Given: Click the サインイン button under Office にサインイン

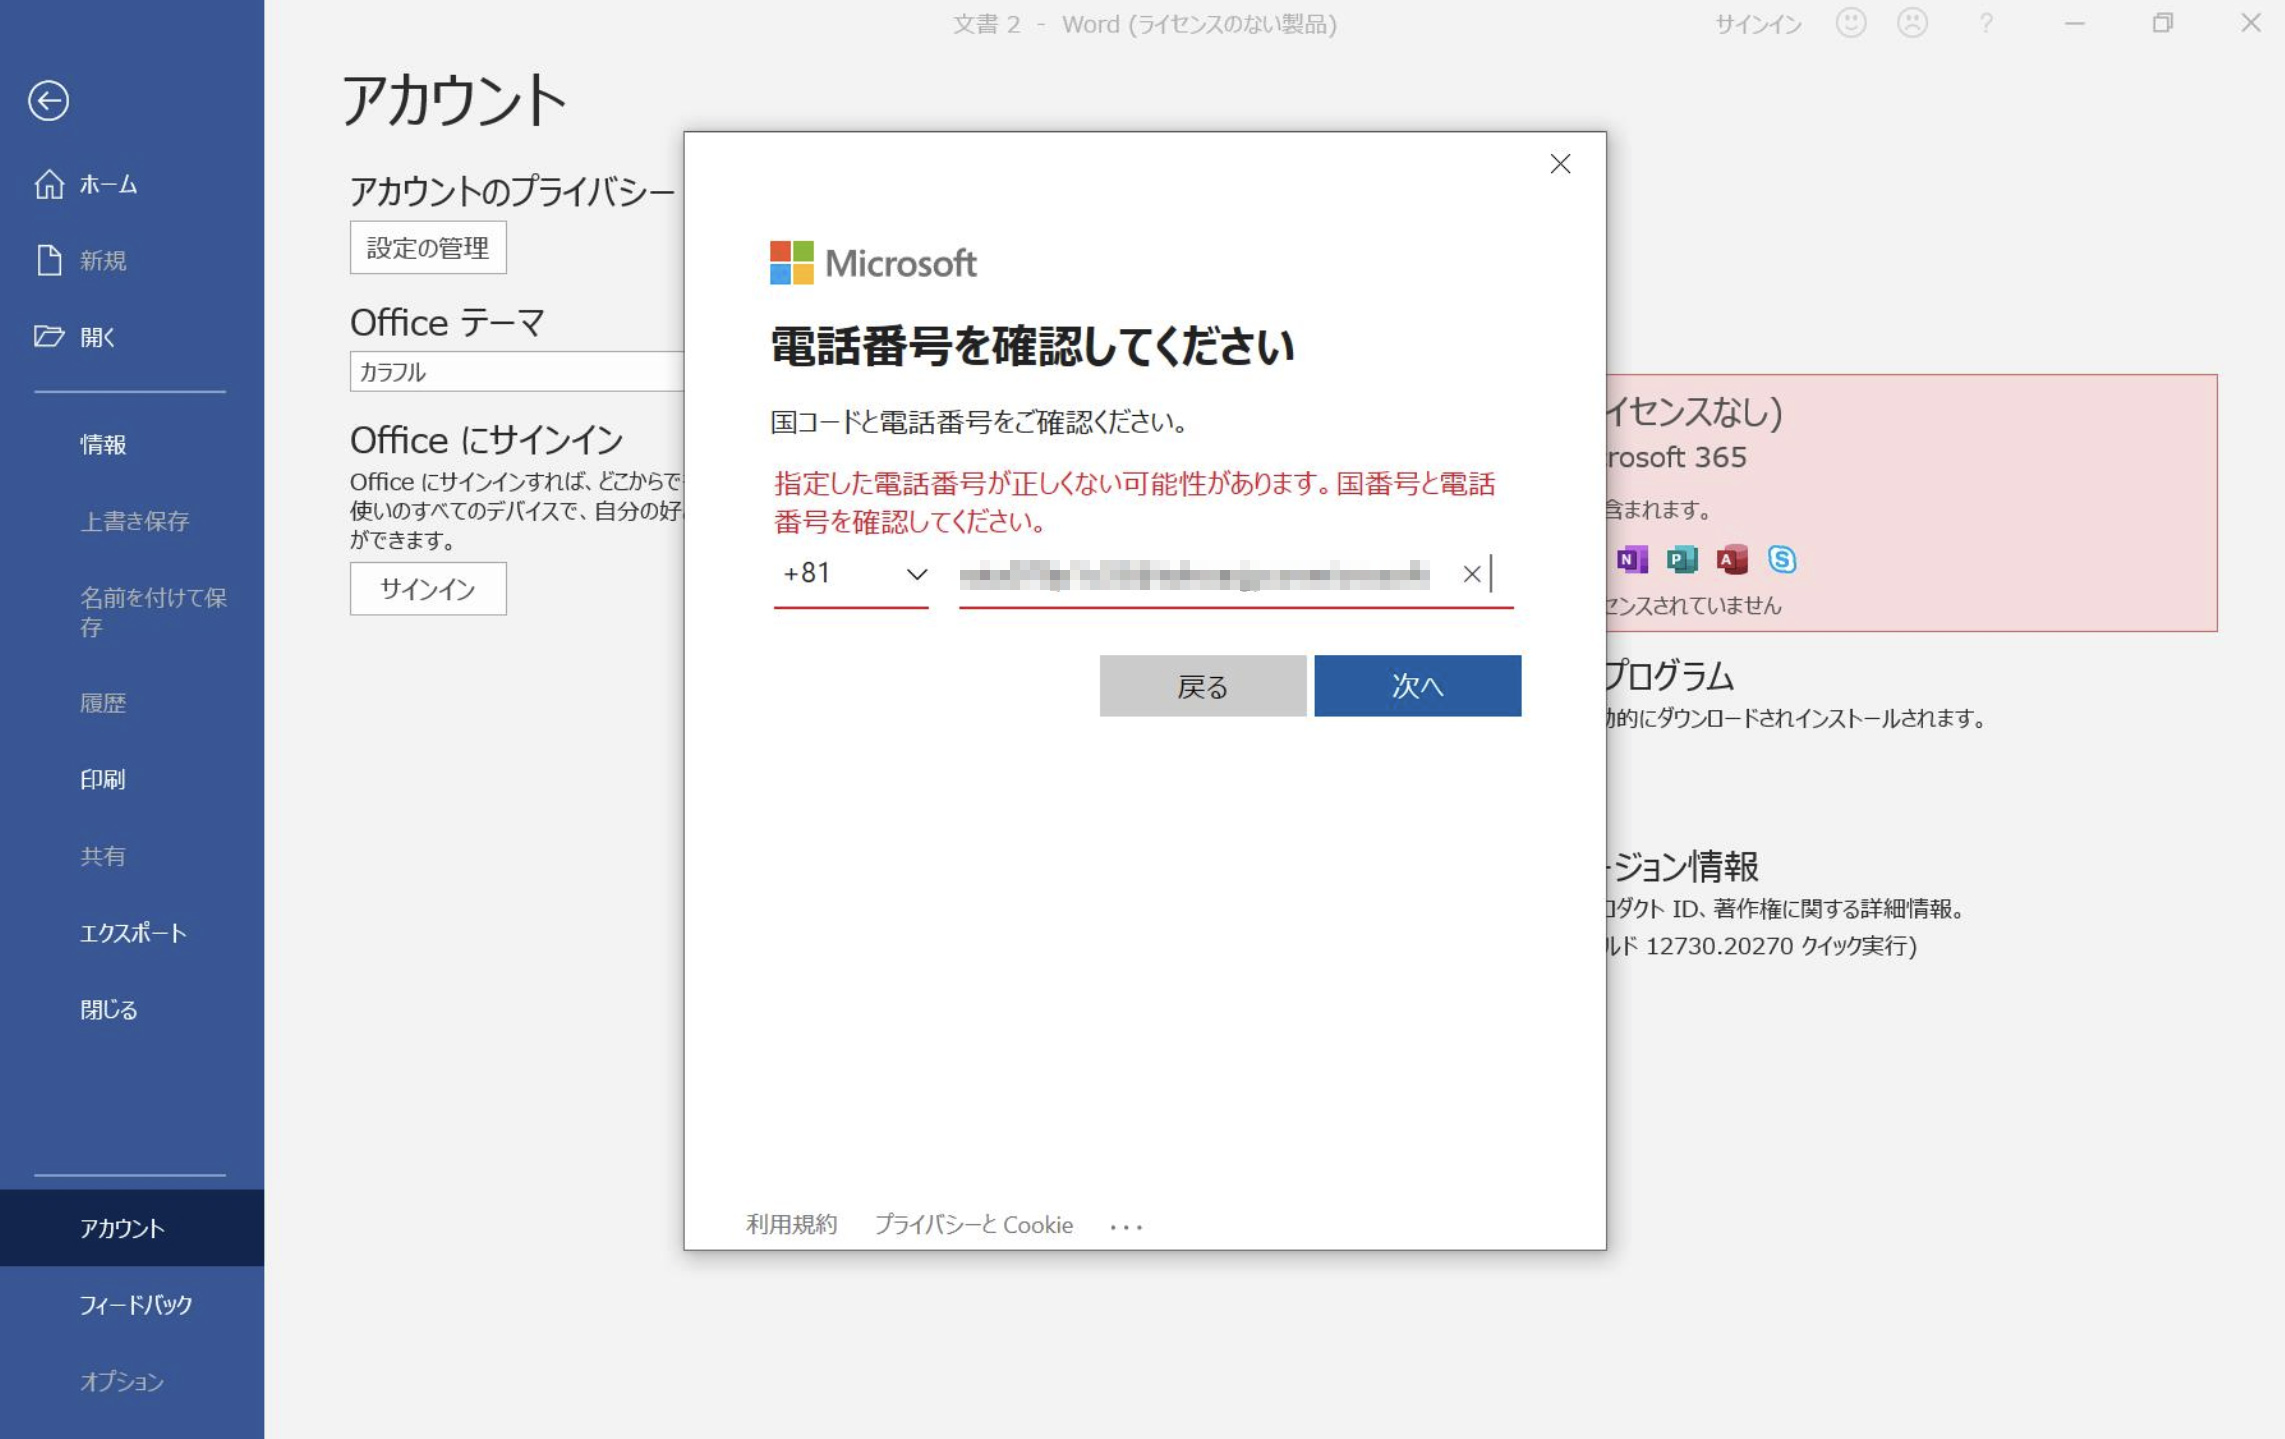Looking at the screenshot, I should (x=428, y=589).
